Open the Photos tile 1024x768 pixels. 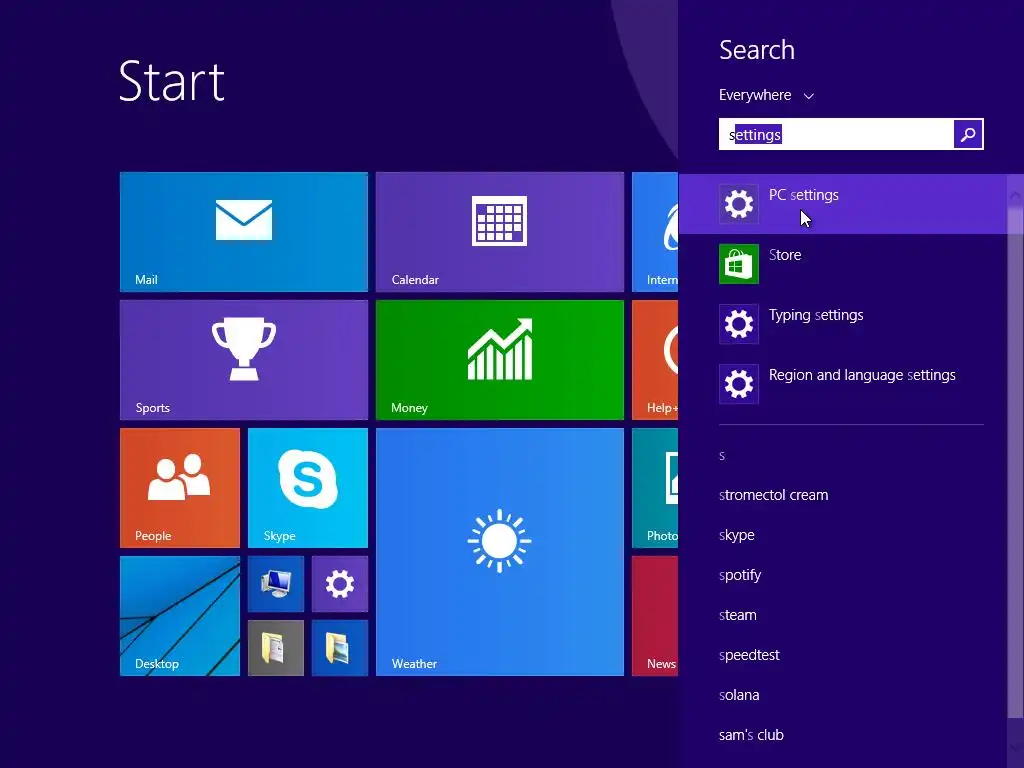[x=655, y=488]
